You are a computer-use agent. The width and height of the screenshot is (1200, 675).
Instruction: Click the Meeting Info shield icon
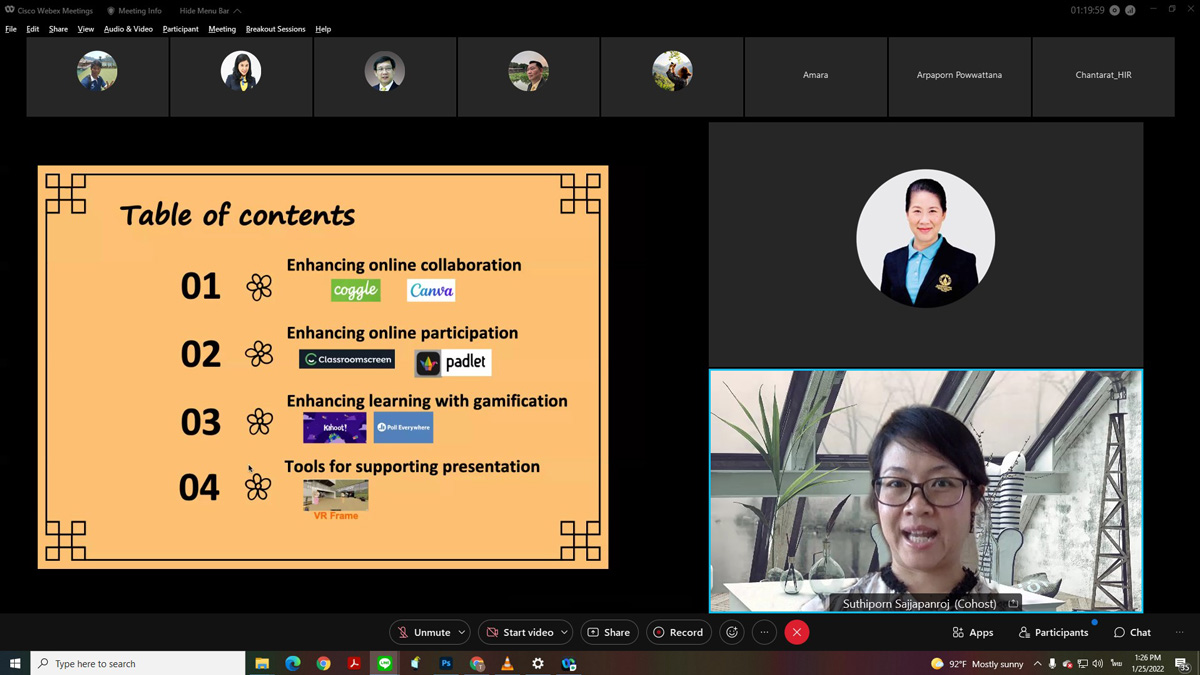(x=111, y=11)
